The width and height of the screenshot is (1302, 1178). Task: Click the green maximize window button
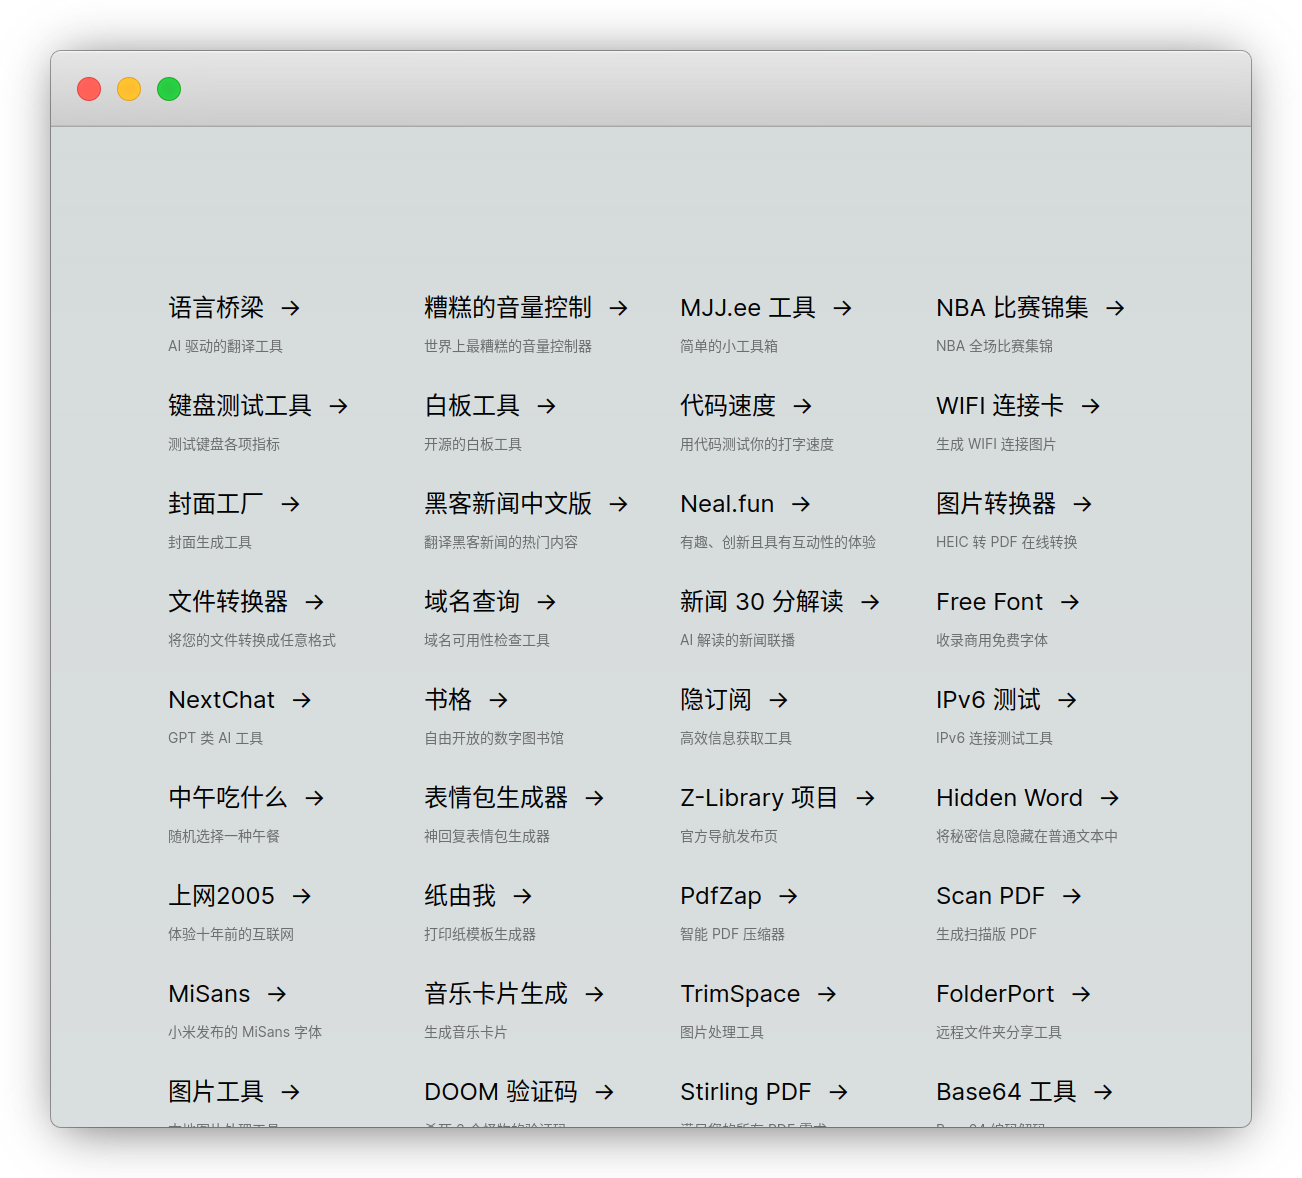pos(169,89)
